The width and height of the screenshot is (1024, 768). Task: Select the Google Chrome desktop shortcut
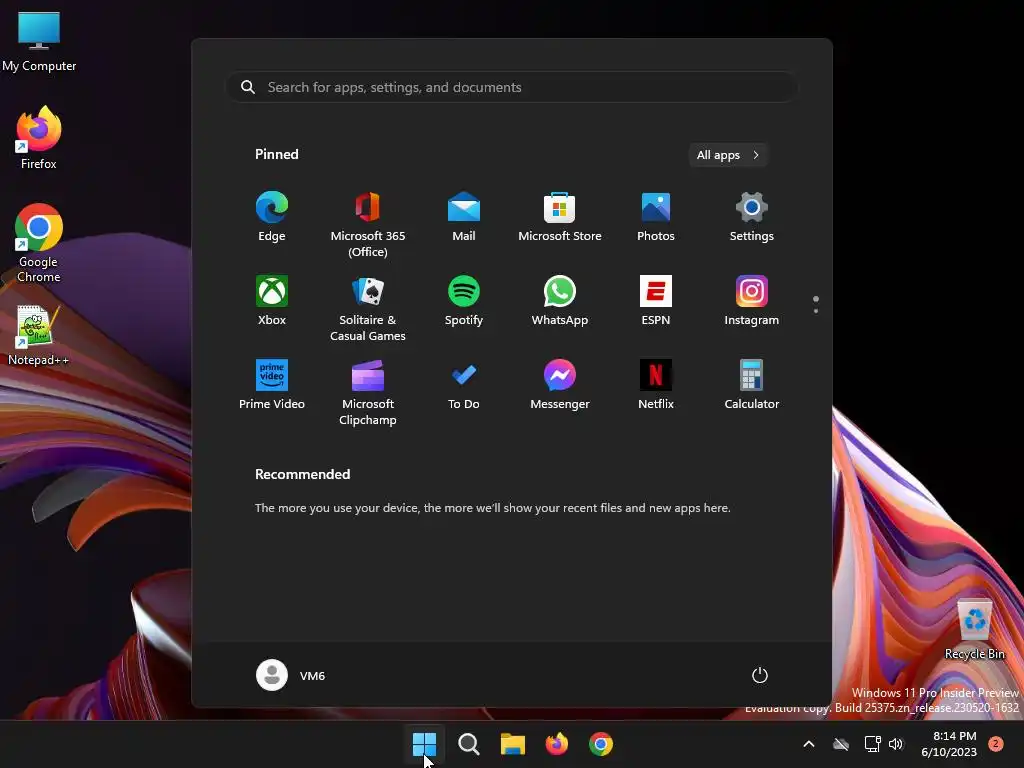coord(39,243)
